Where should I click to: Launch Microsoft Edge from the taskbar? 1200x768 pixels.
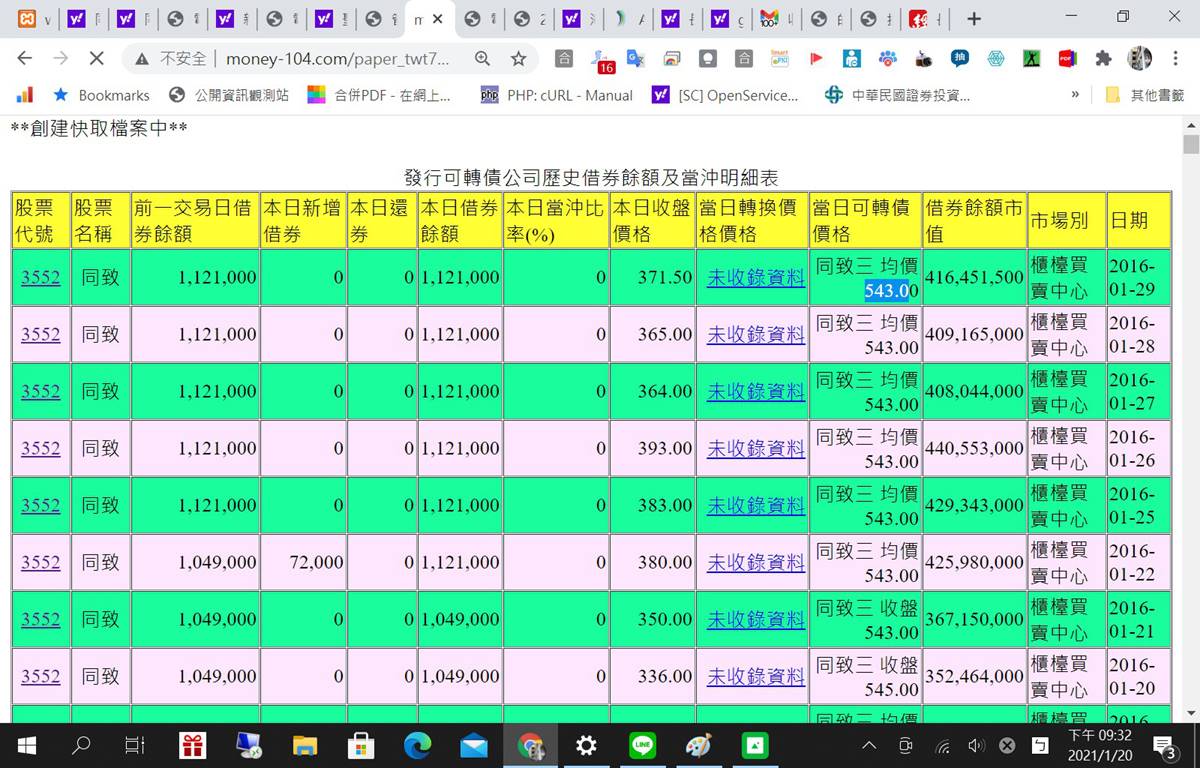[417, 745]
